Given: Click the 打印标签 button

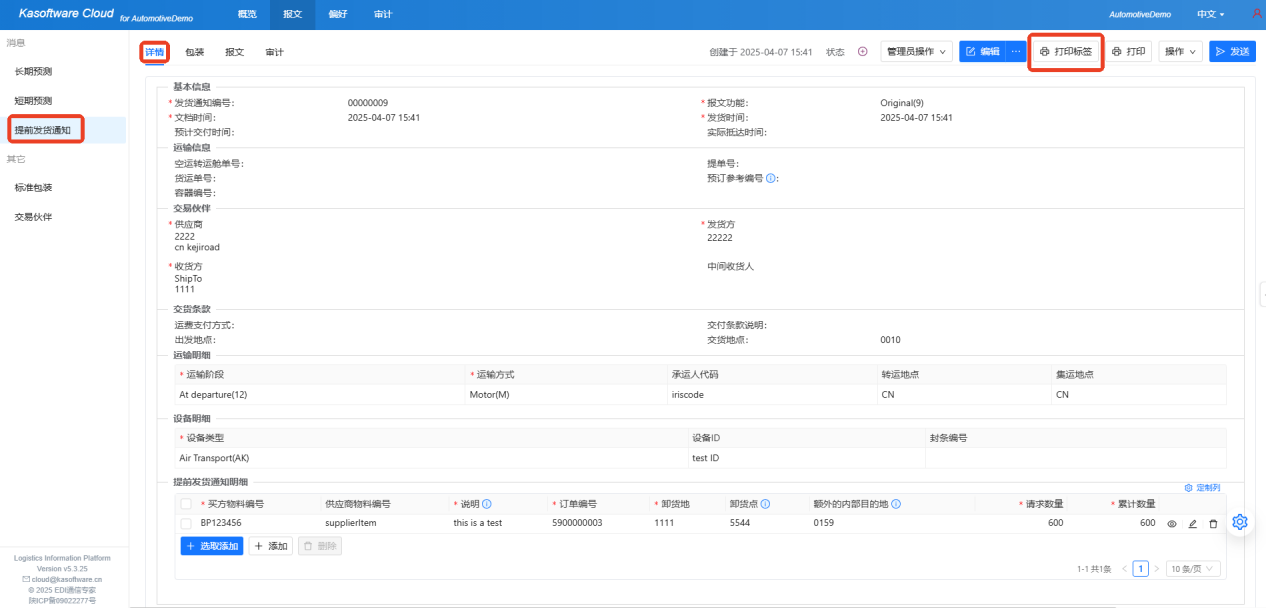Looking at the screenshot, I should click(1066, 51).
